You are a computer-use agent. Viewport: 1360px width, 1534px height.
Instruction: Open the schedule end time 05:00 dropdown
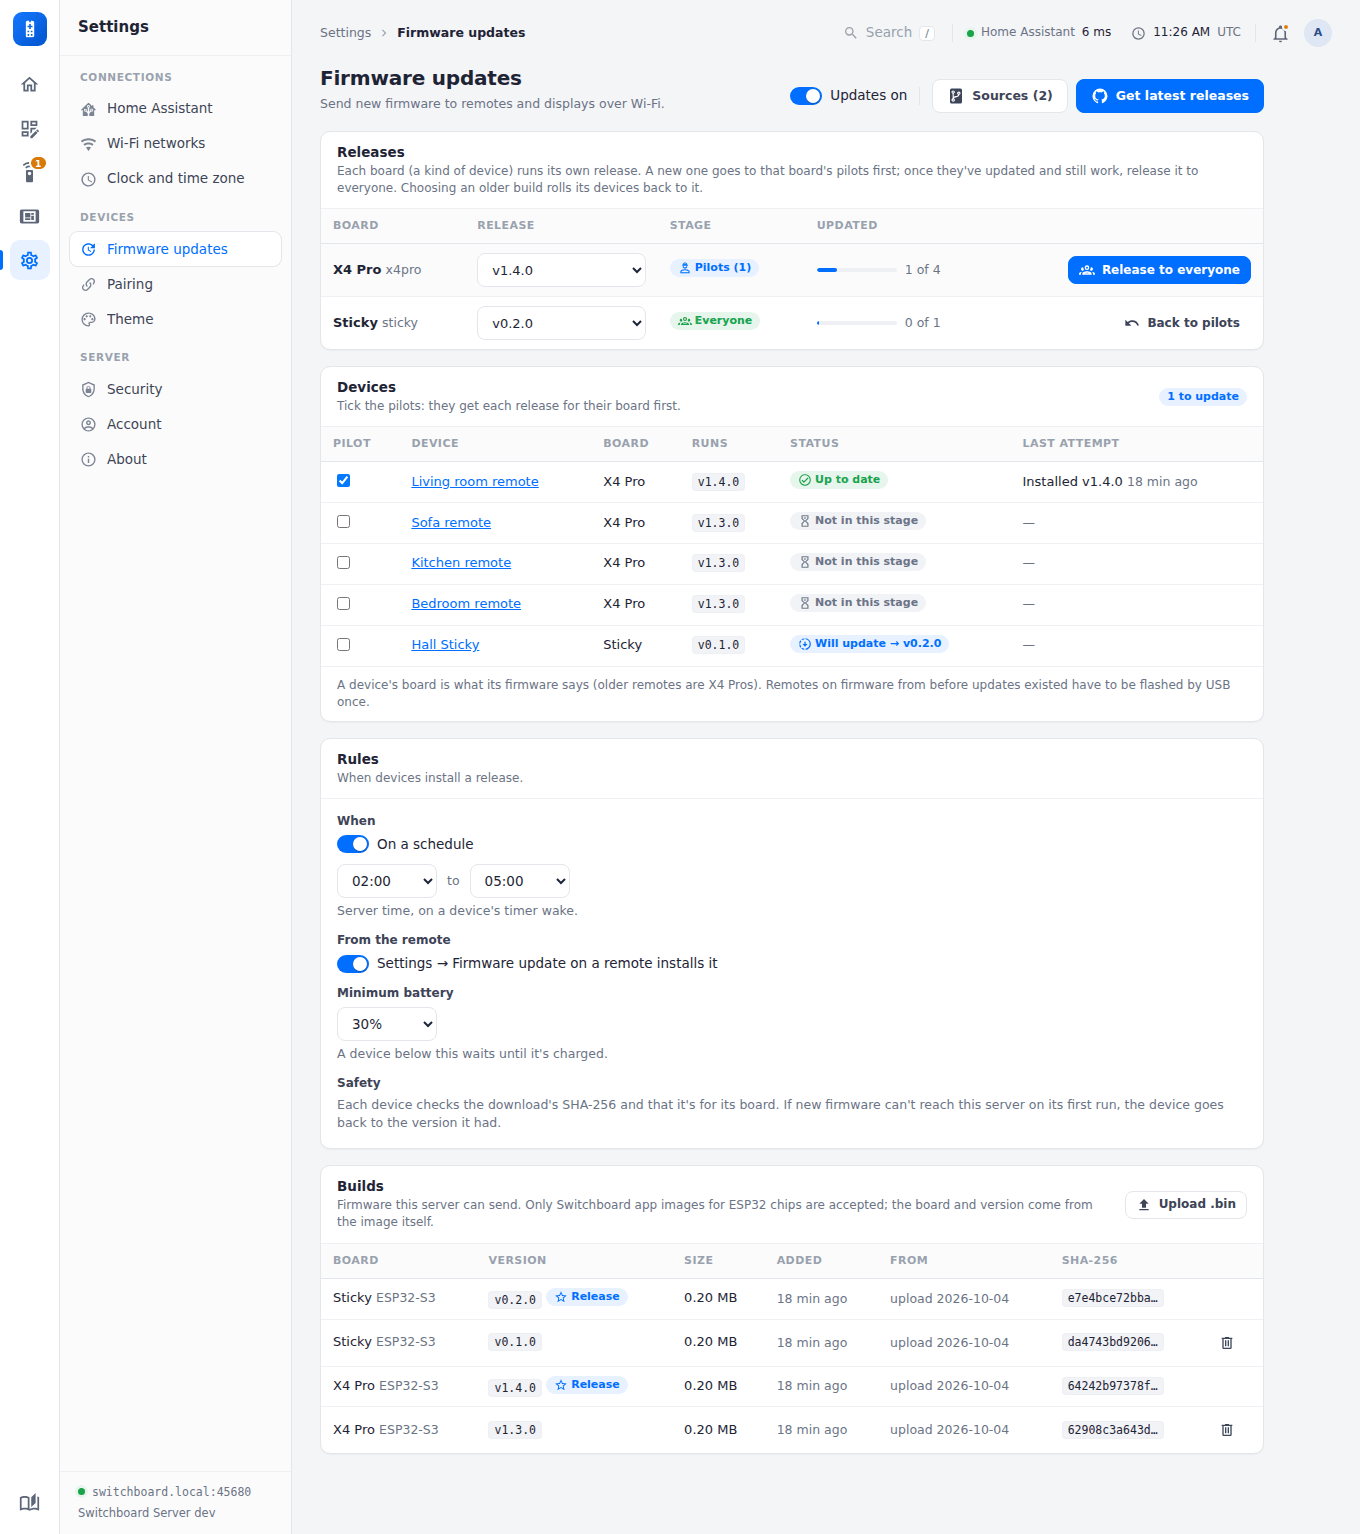click(x=520, y=881)
